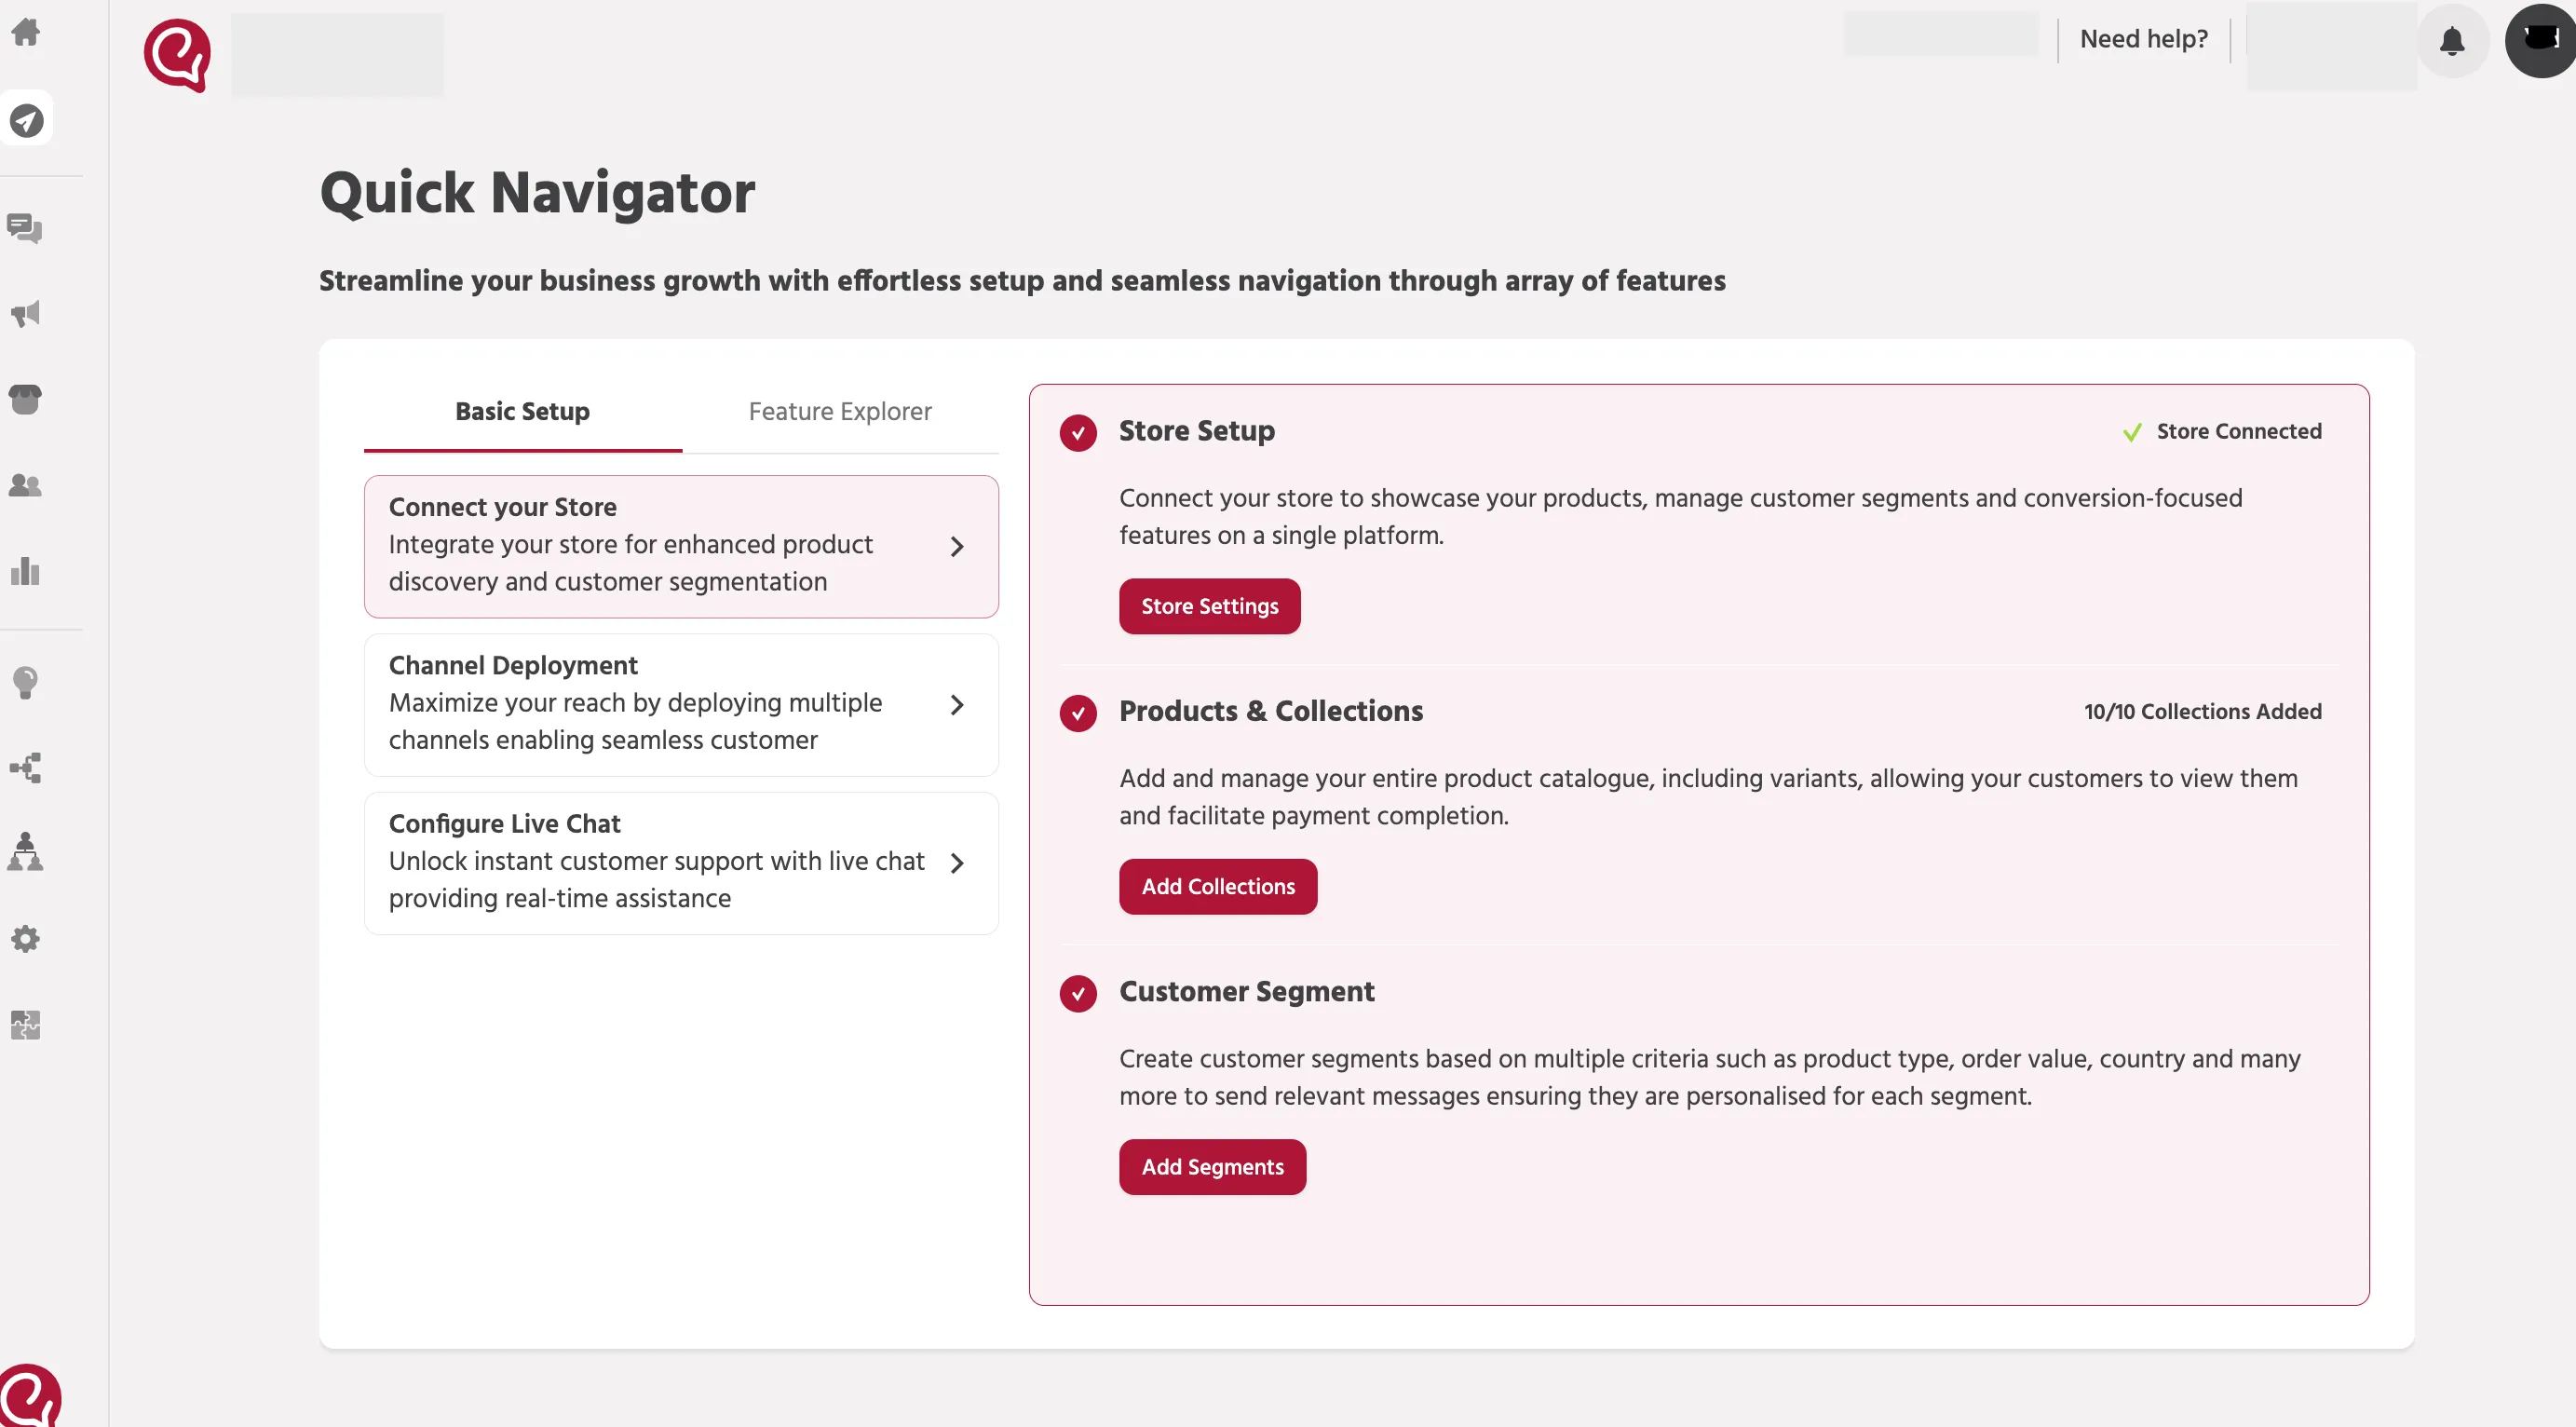Viewport: 2576px width, 1427px height.
Task: Click the Store Settings button
Action: pos(1209,606)
